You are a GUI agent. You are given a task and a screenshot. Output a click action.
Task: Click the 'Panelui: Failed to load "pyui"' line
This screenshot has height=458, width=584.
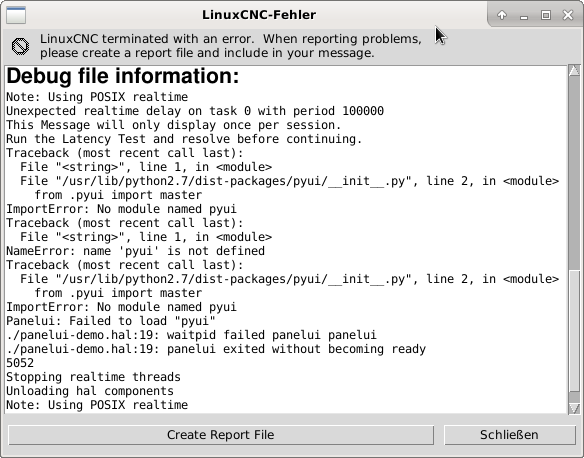[111, 321]
